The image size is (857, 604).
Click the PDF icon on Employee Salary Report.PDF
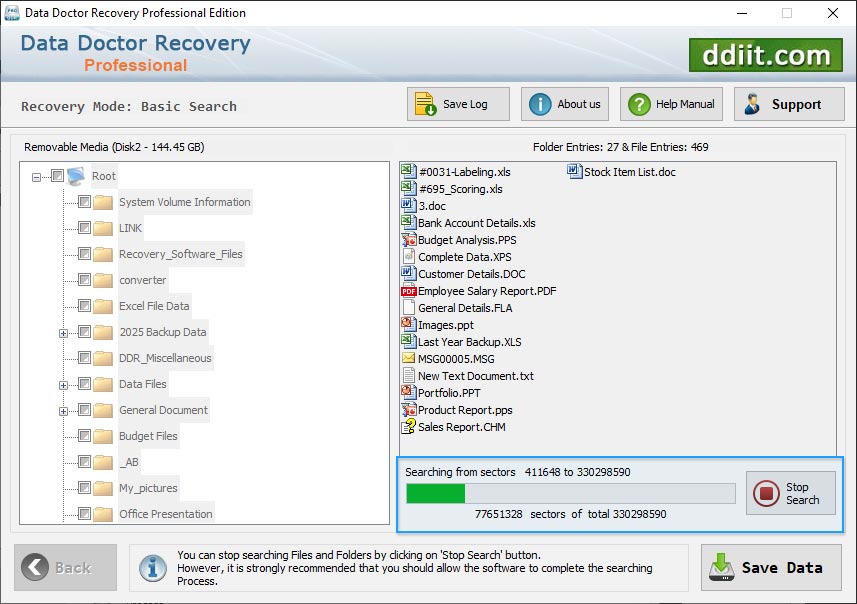[407, 290]
